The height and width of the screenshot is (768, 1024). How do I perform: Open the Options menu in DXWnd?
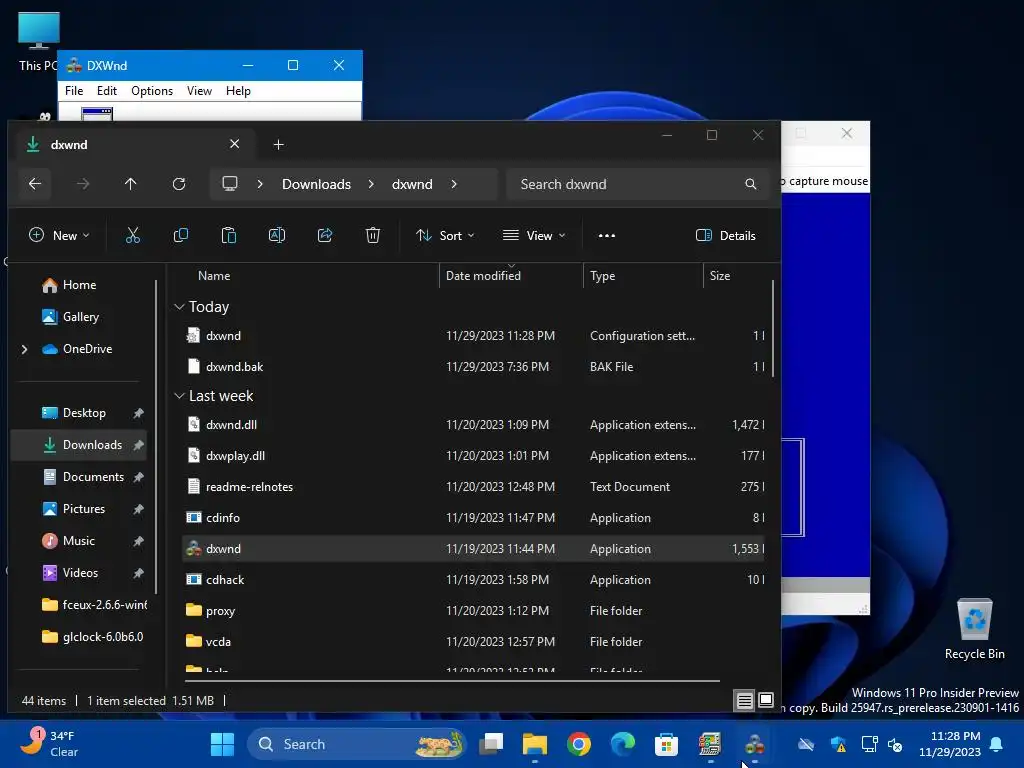point(152,91)
